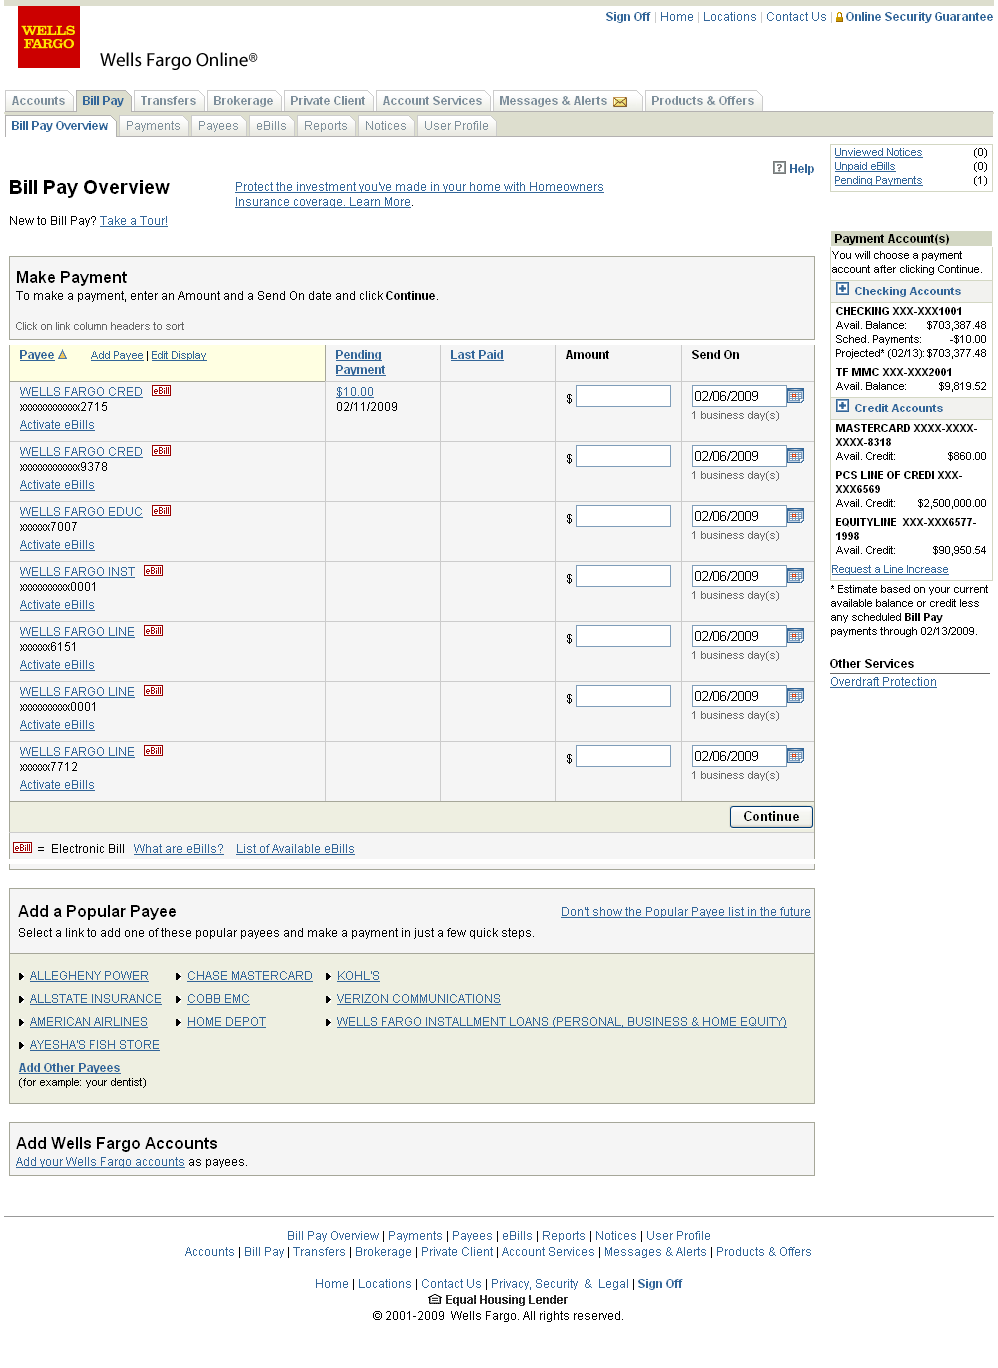
Task: Sort by Last Paid column
Action: (477, 355)
